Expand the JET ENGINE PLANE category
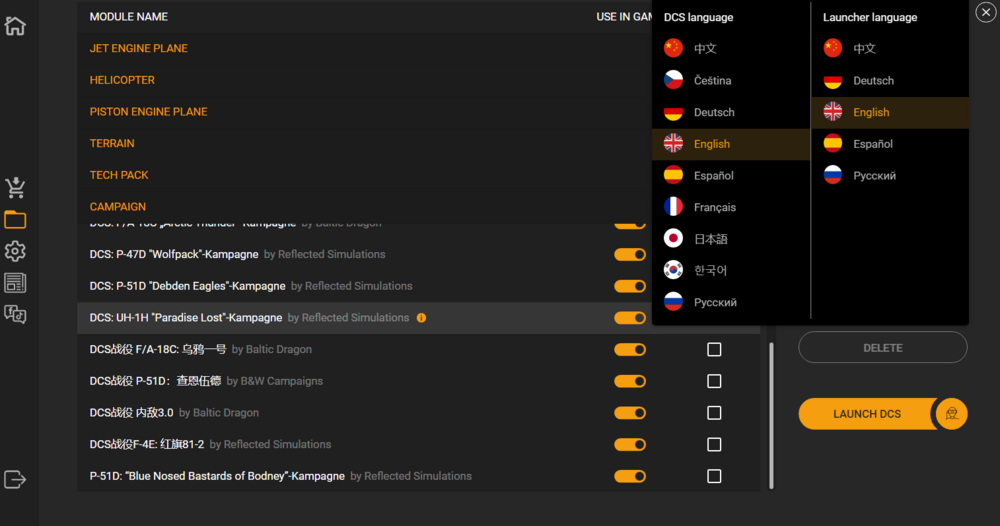 (139, 48)
